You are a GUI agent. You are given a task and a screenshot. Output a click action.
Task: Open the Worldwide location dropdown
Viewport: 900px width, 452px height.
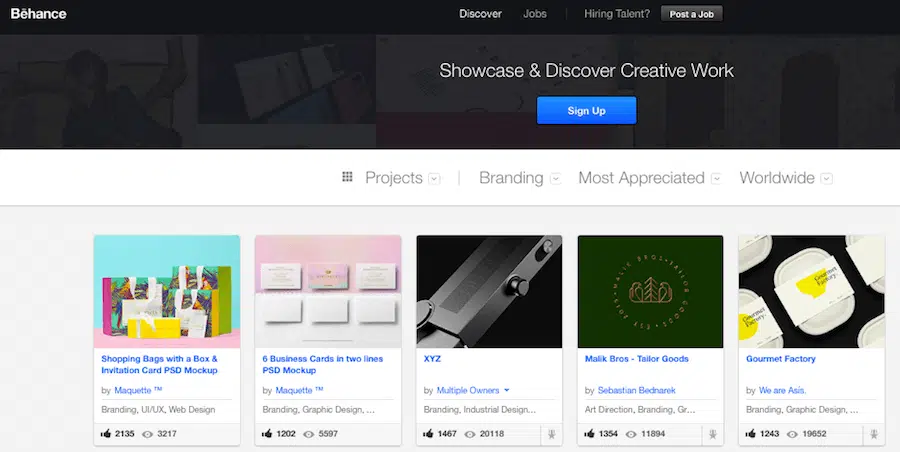(x=826, y=179)
